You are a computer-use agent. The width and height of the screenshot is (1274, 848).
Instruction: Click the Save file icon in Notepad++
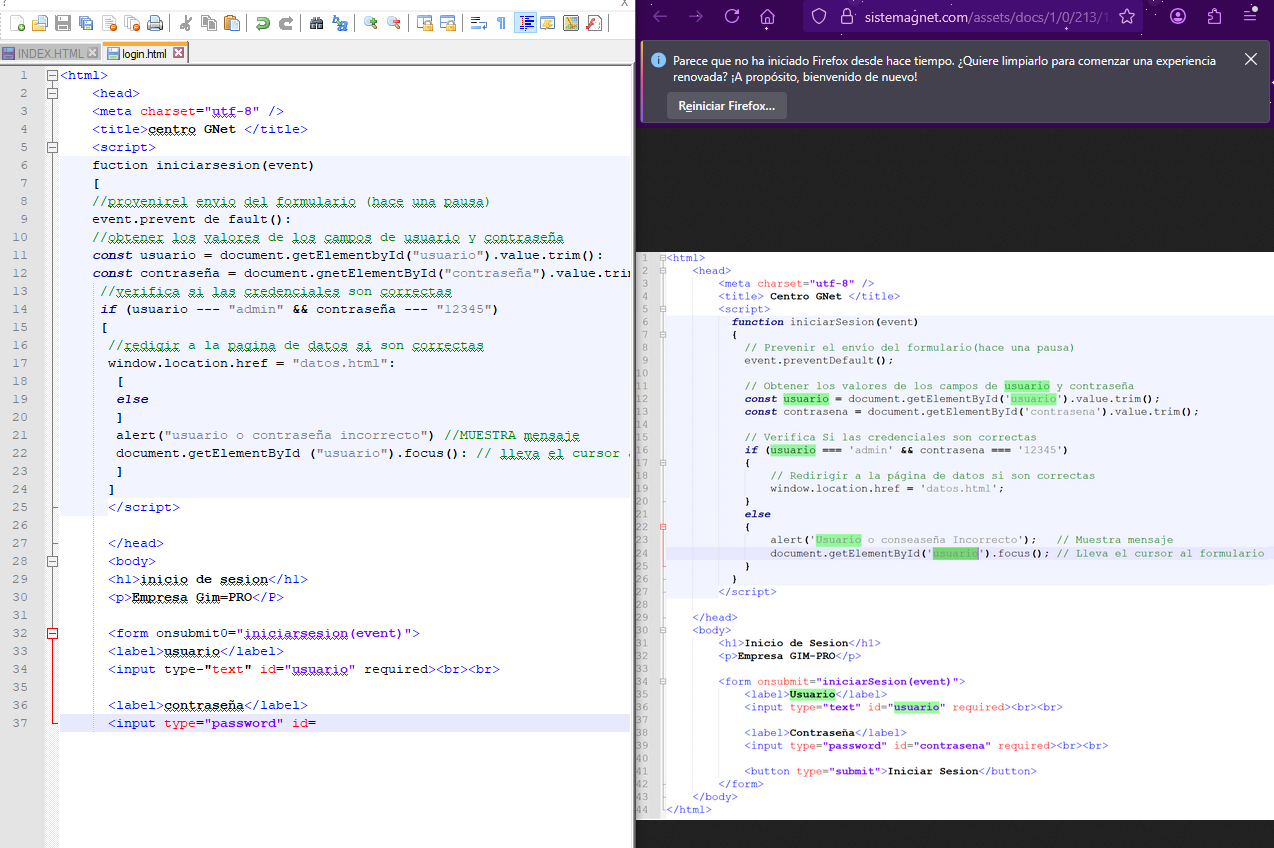click(62, 23)
